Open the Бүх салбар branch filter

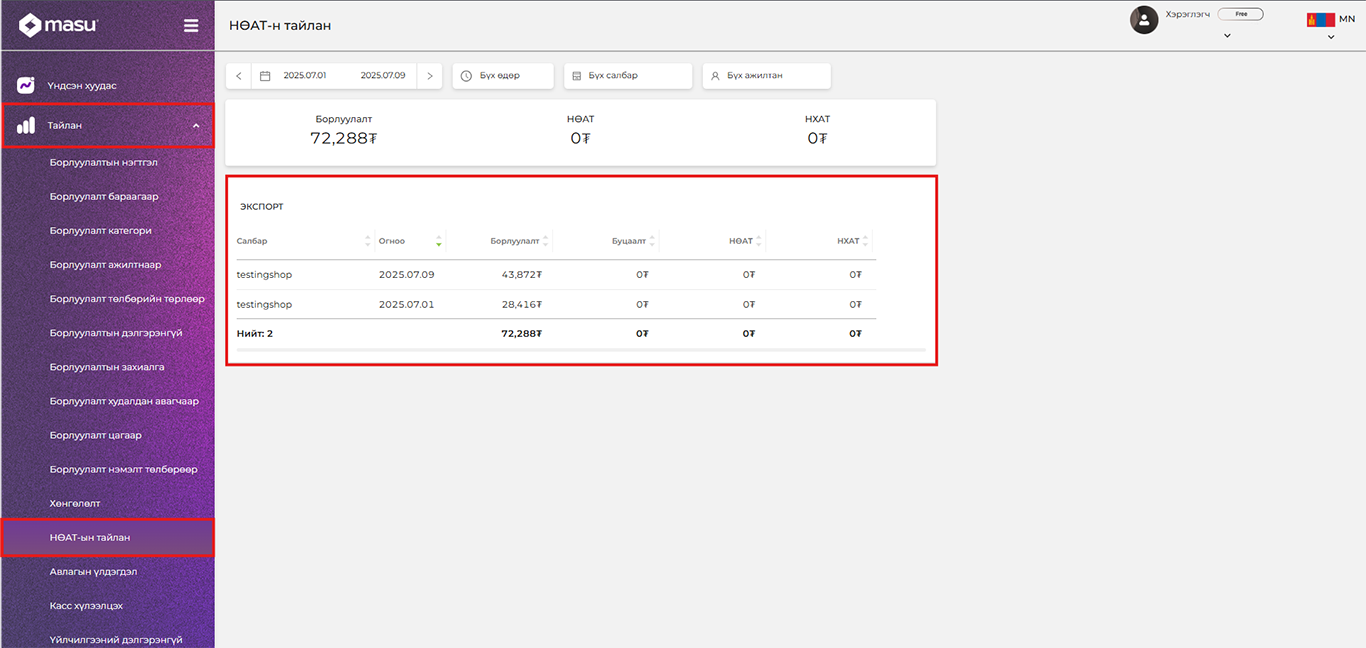tap(627, 76)
